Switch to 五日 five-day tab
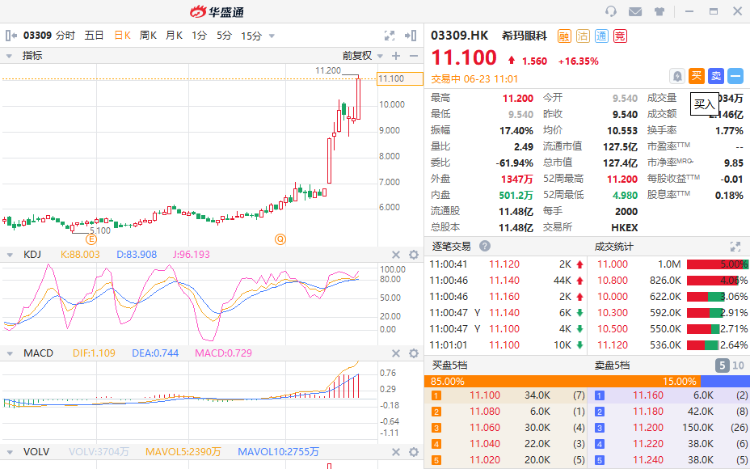Image resolution: width=750 pixels, height=469 pixels. pyautogui.click(x=94, y=35)
